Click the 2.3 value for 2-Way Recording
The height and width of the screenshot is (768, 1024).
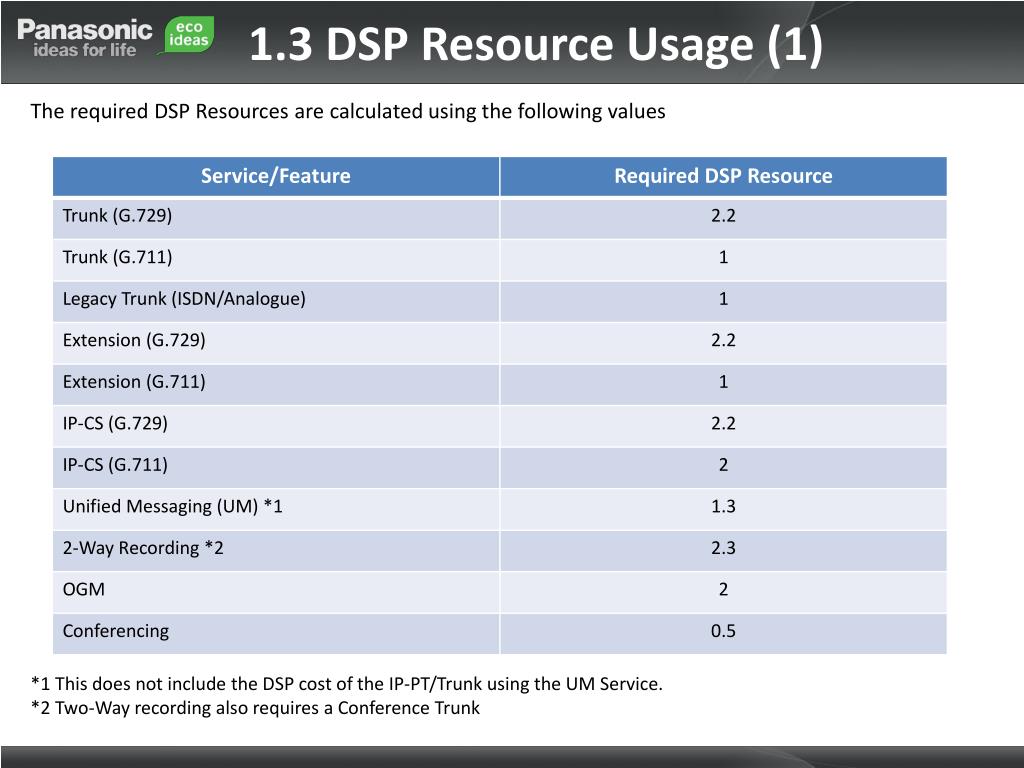click(x=723, y=548)
